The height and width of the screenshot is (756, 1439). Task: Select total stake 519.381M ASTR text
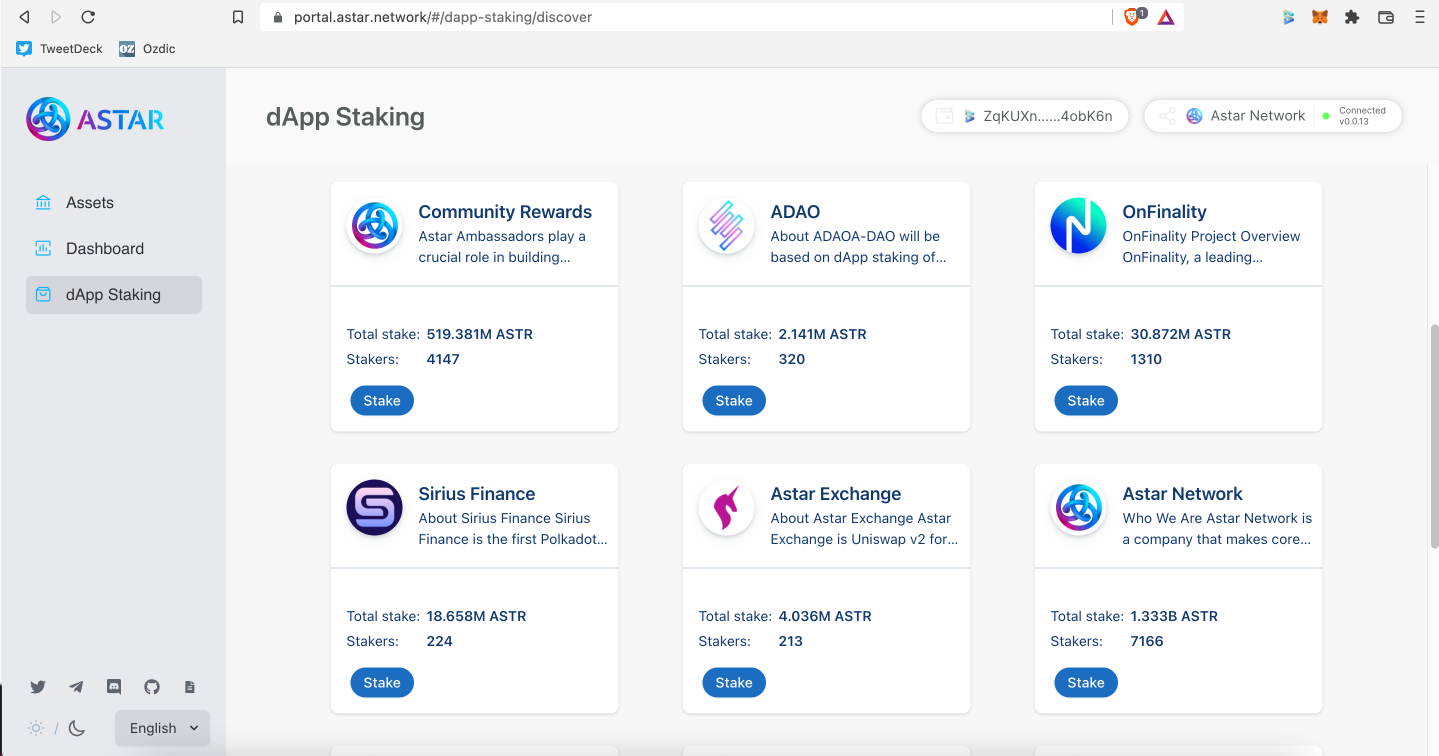point(480,334)
